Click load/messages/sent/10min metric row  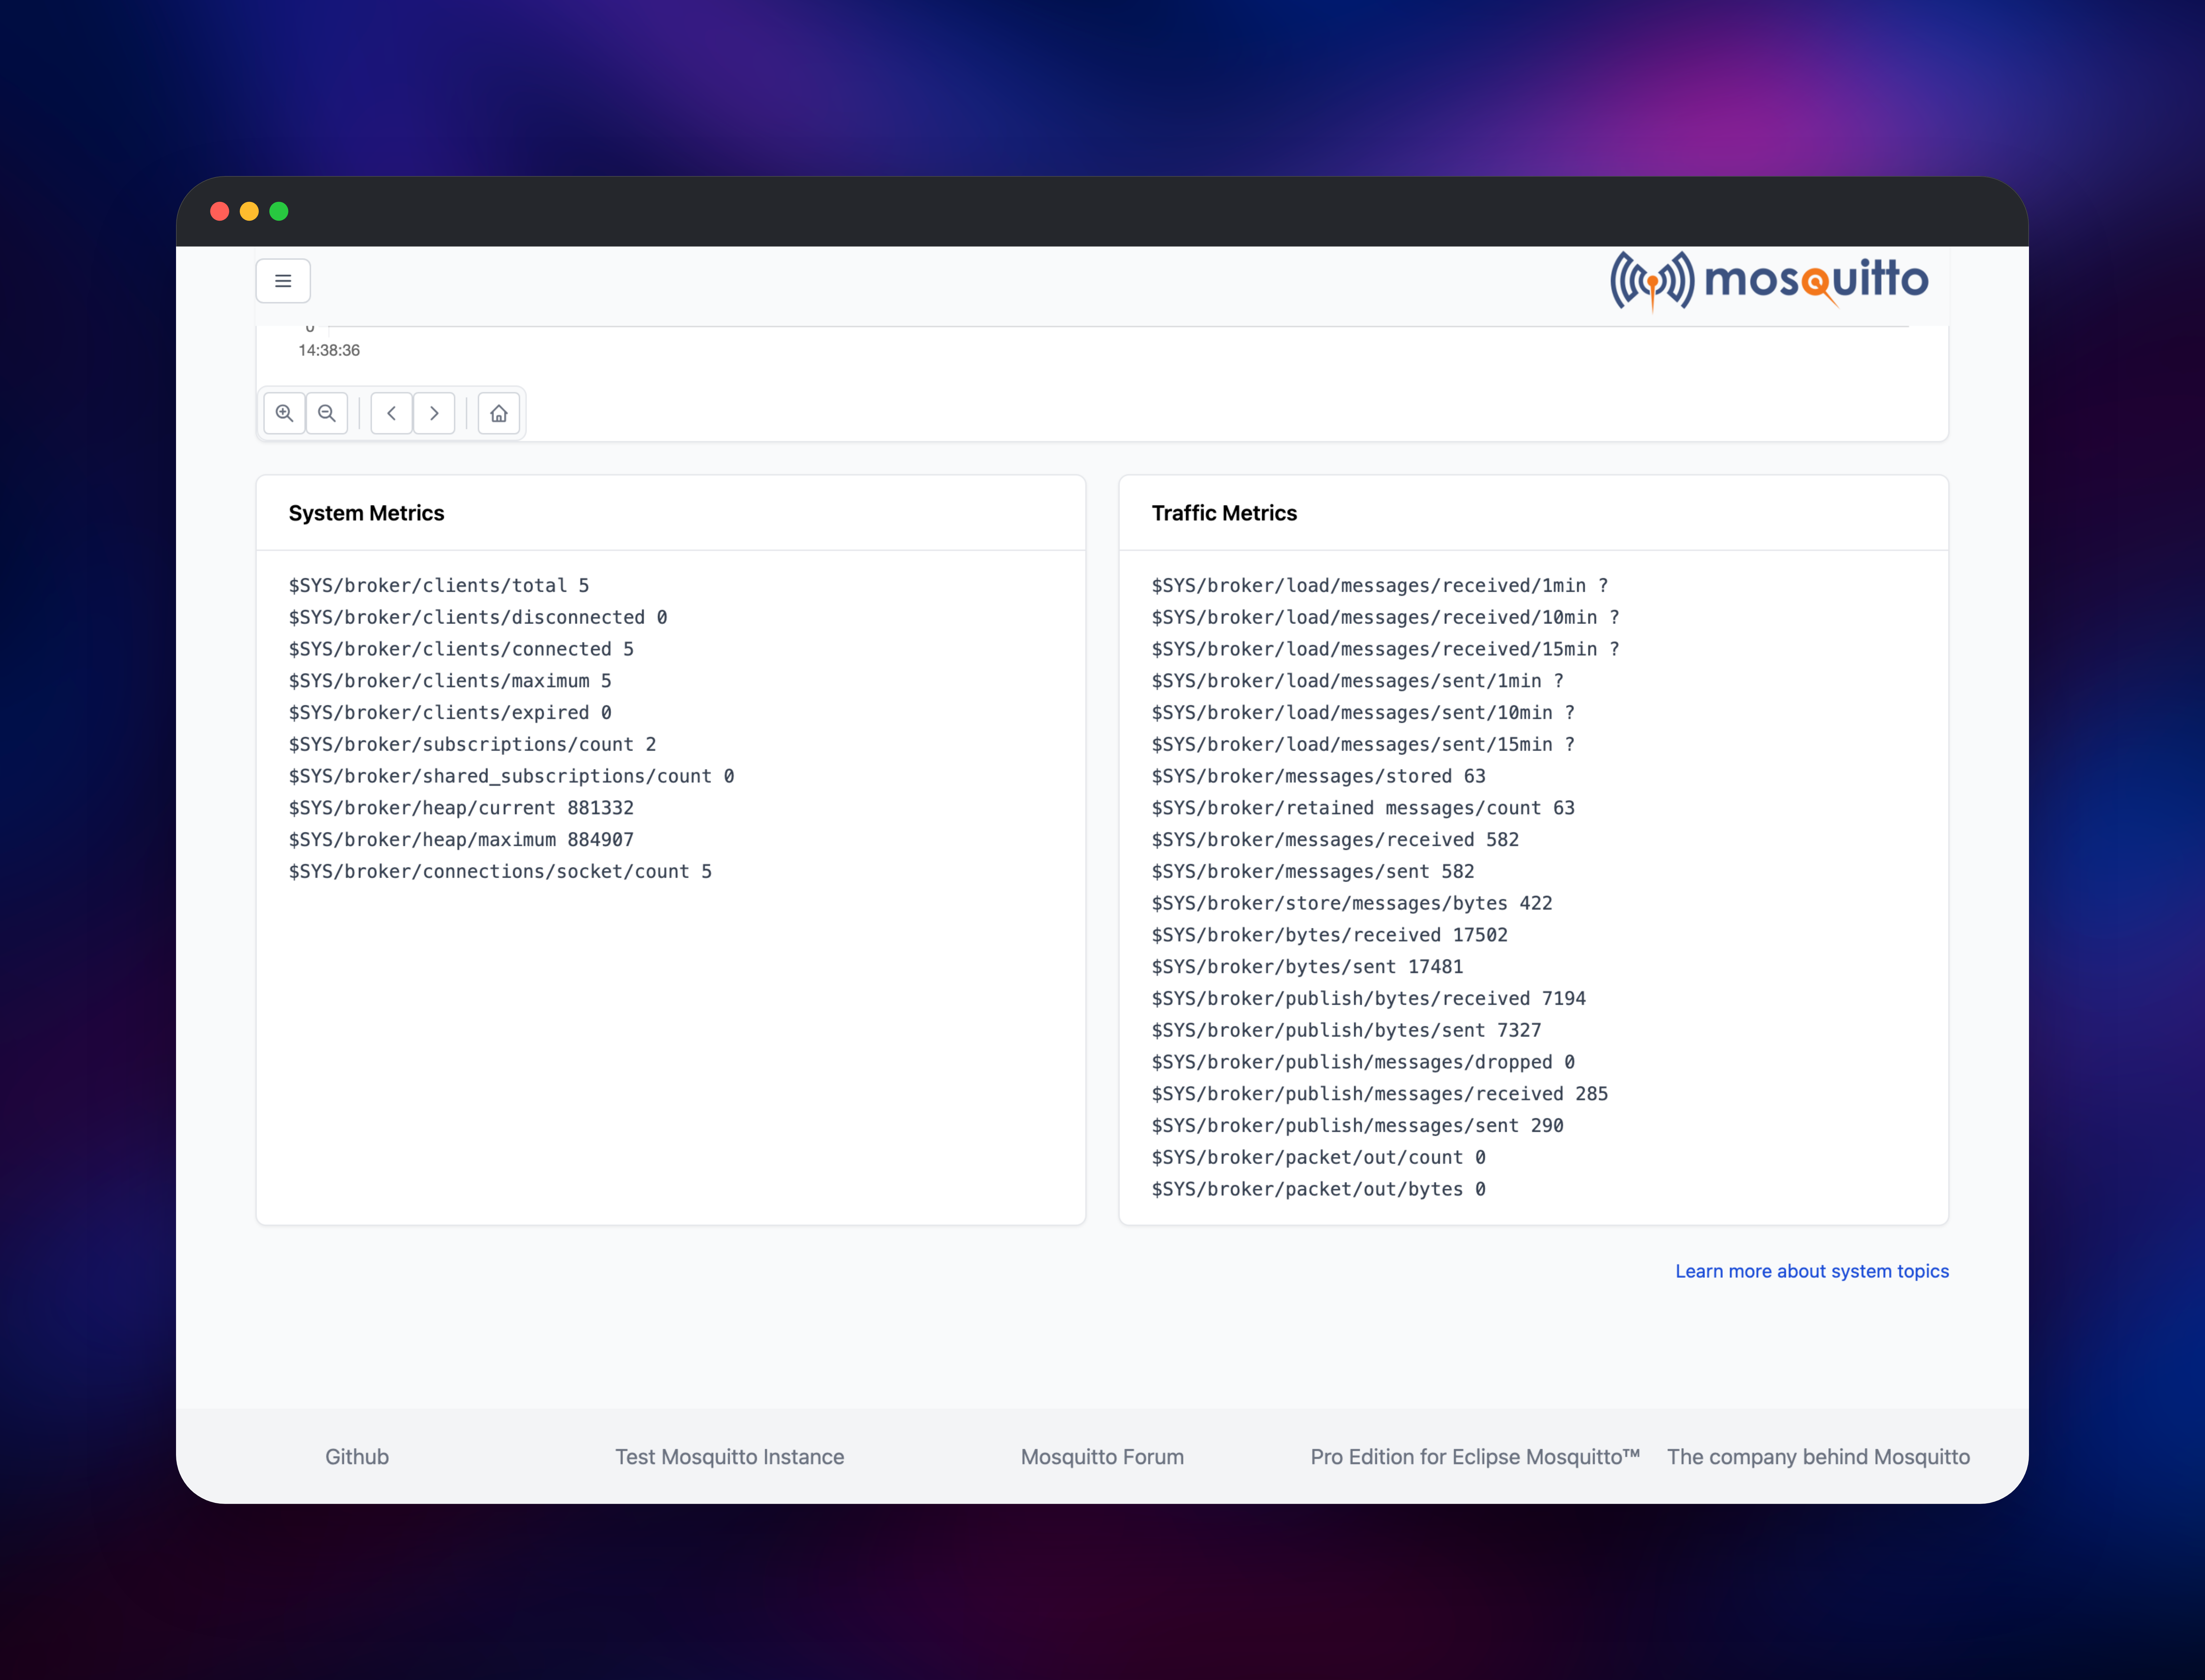[x=1363, y=713]
